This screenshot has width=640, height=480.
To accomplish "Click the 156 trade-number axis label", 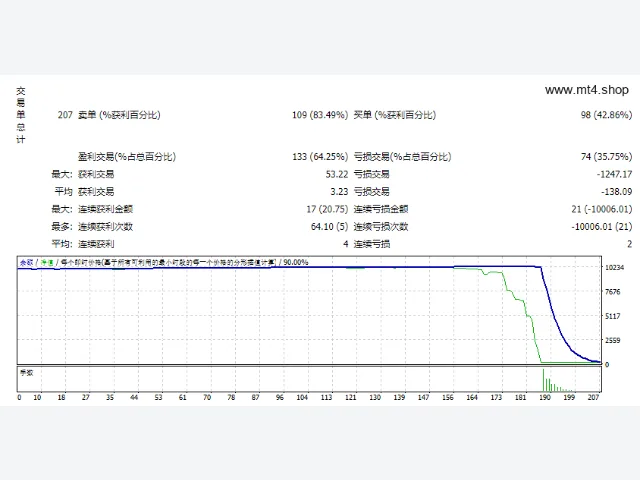I will 448,398.
